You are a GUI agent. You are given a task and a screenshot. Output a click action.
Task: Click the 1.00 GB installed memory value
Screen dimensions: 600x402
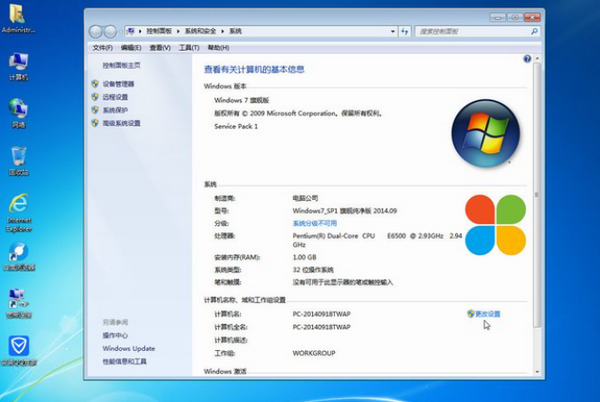(304, 257)
